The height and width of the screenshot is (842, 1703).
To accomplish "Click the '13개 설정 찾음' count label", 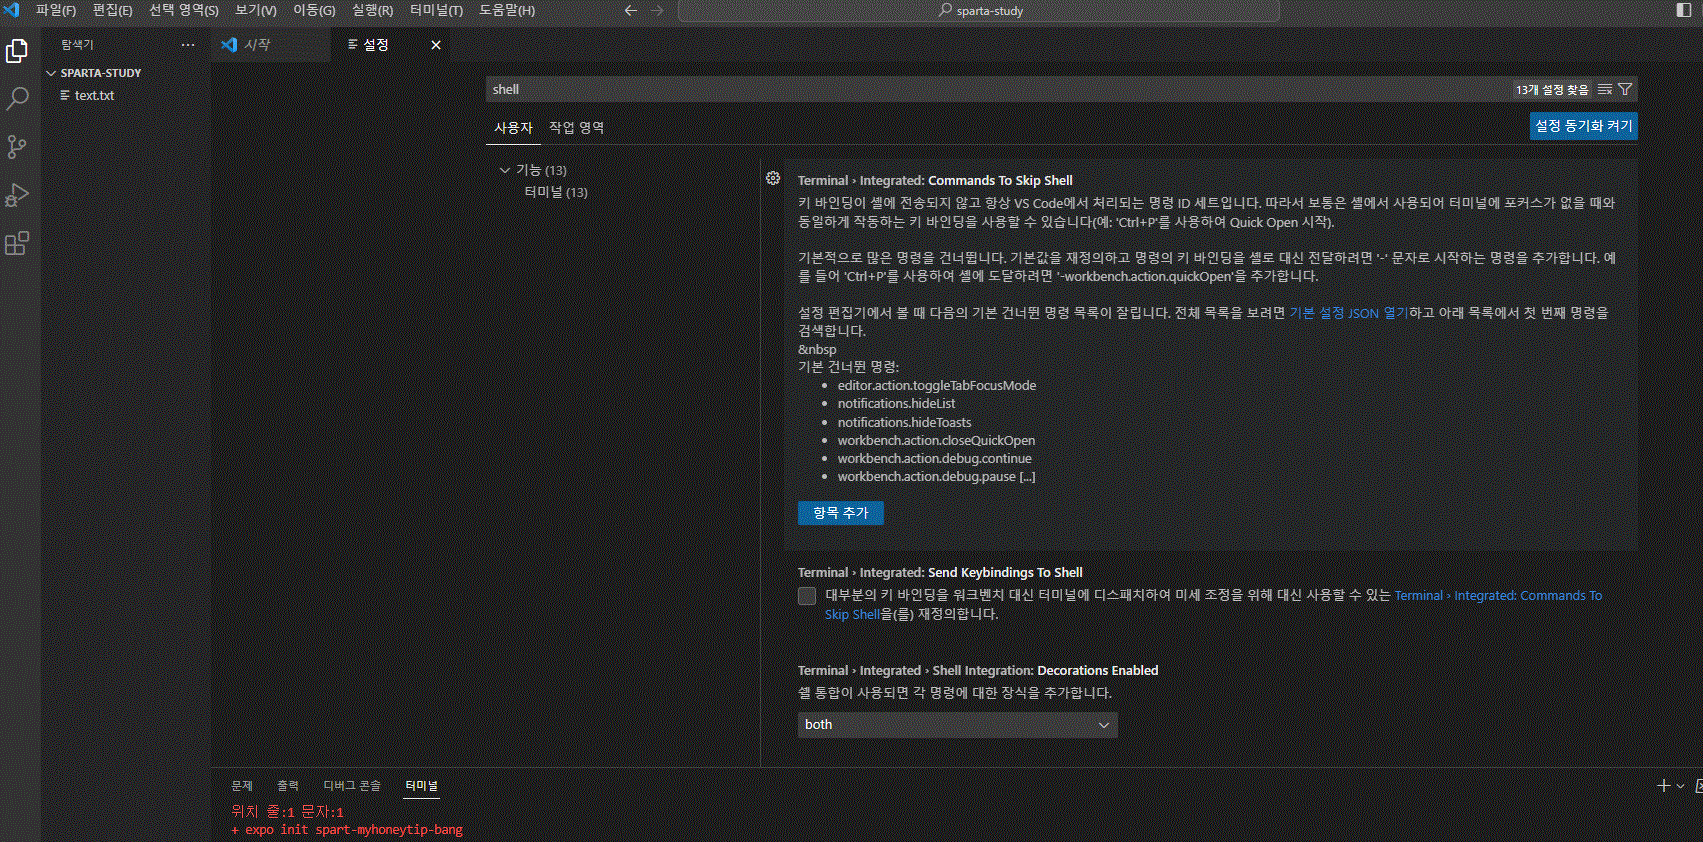I will click(x=1552, y=90).
